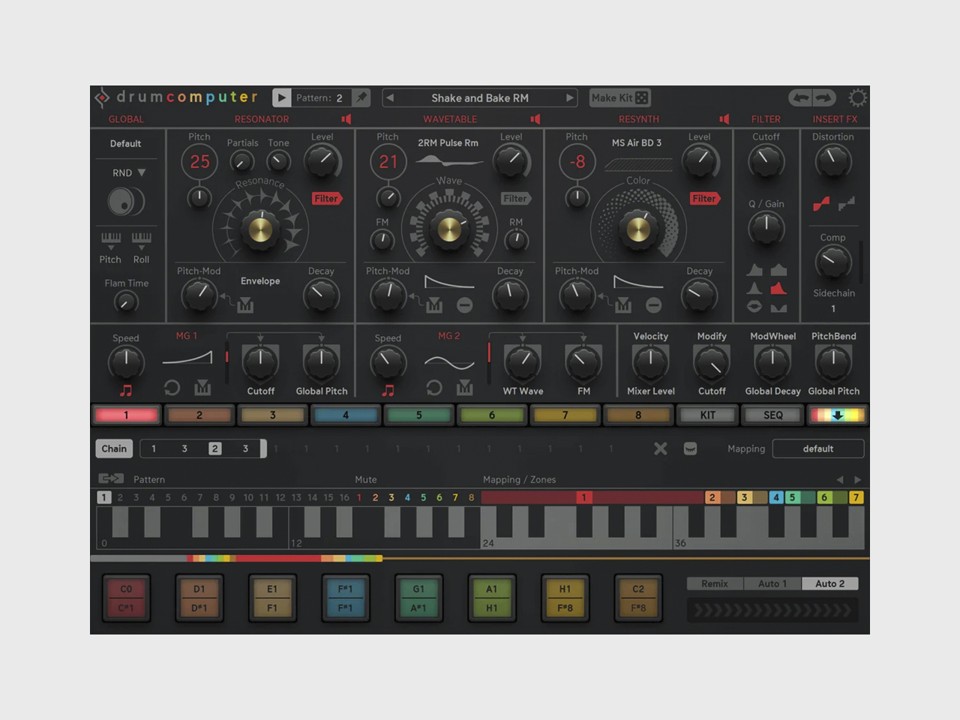Select the red soft distortion curve icon
The width and height of the screenshot is (960, 720).
(x=821, y=204)
